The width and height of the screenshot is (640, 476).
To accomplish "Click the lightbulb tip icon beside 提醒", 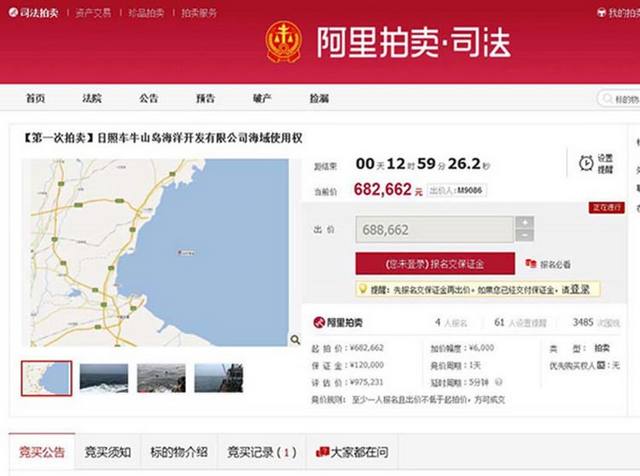I will click(x=363, y=289).
